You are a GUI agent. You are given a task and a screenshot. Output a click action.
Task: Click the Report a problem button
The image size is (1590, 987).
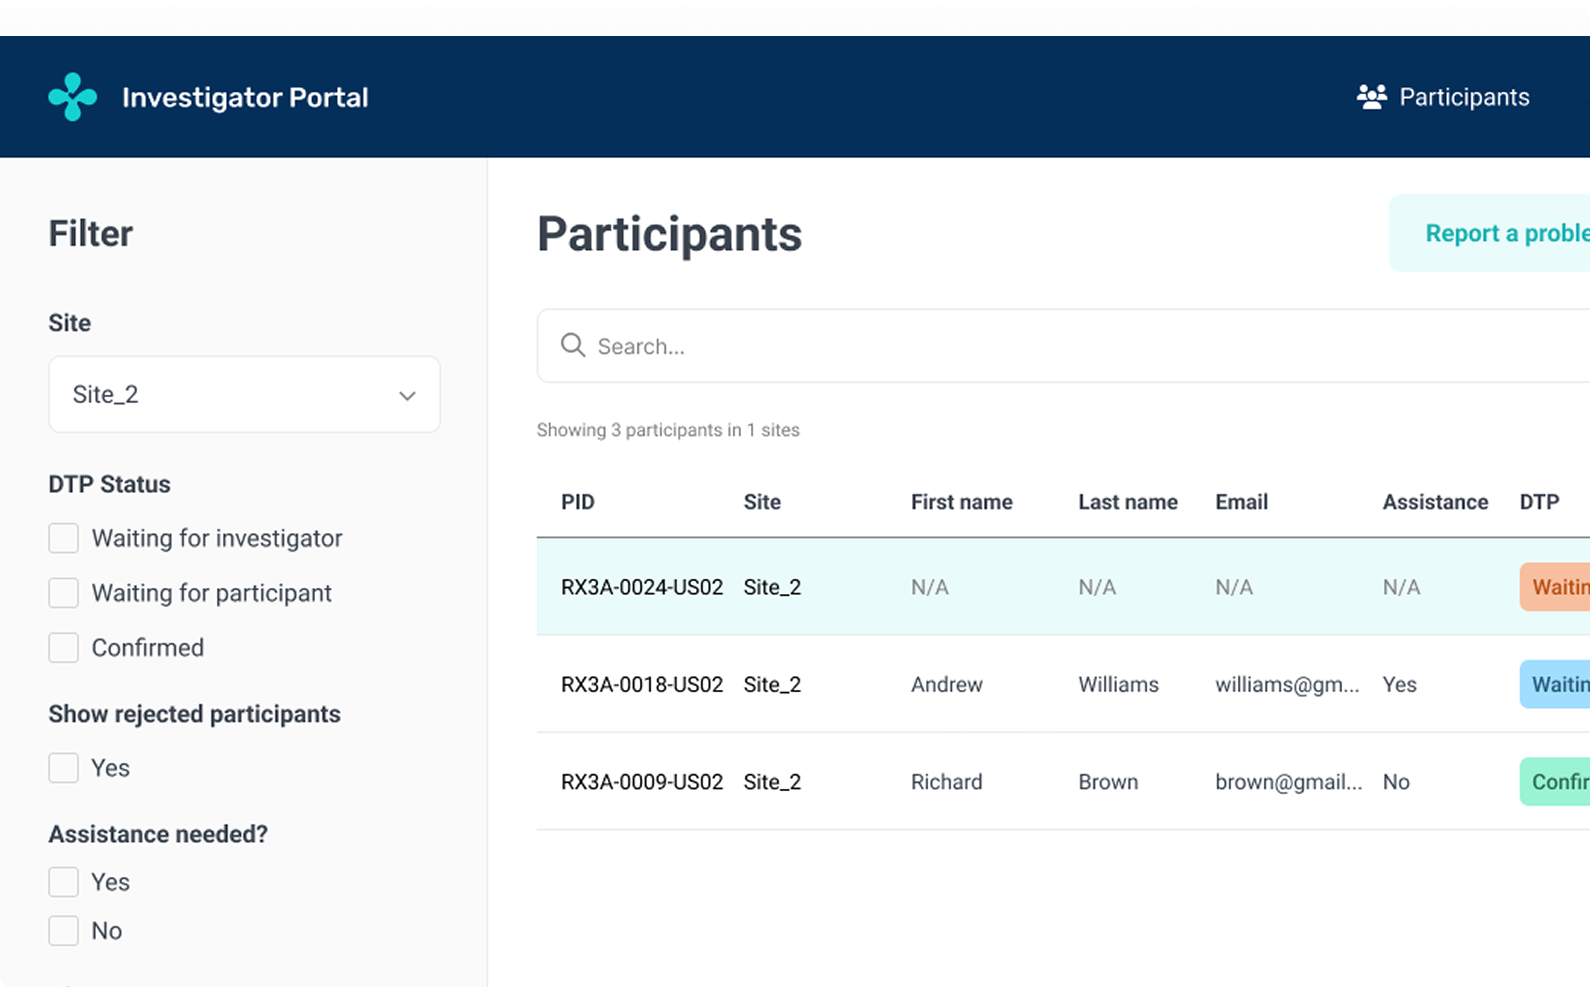pos(1489,233)
